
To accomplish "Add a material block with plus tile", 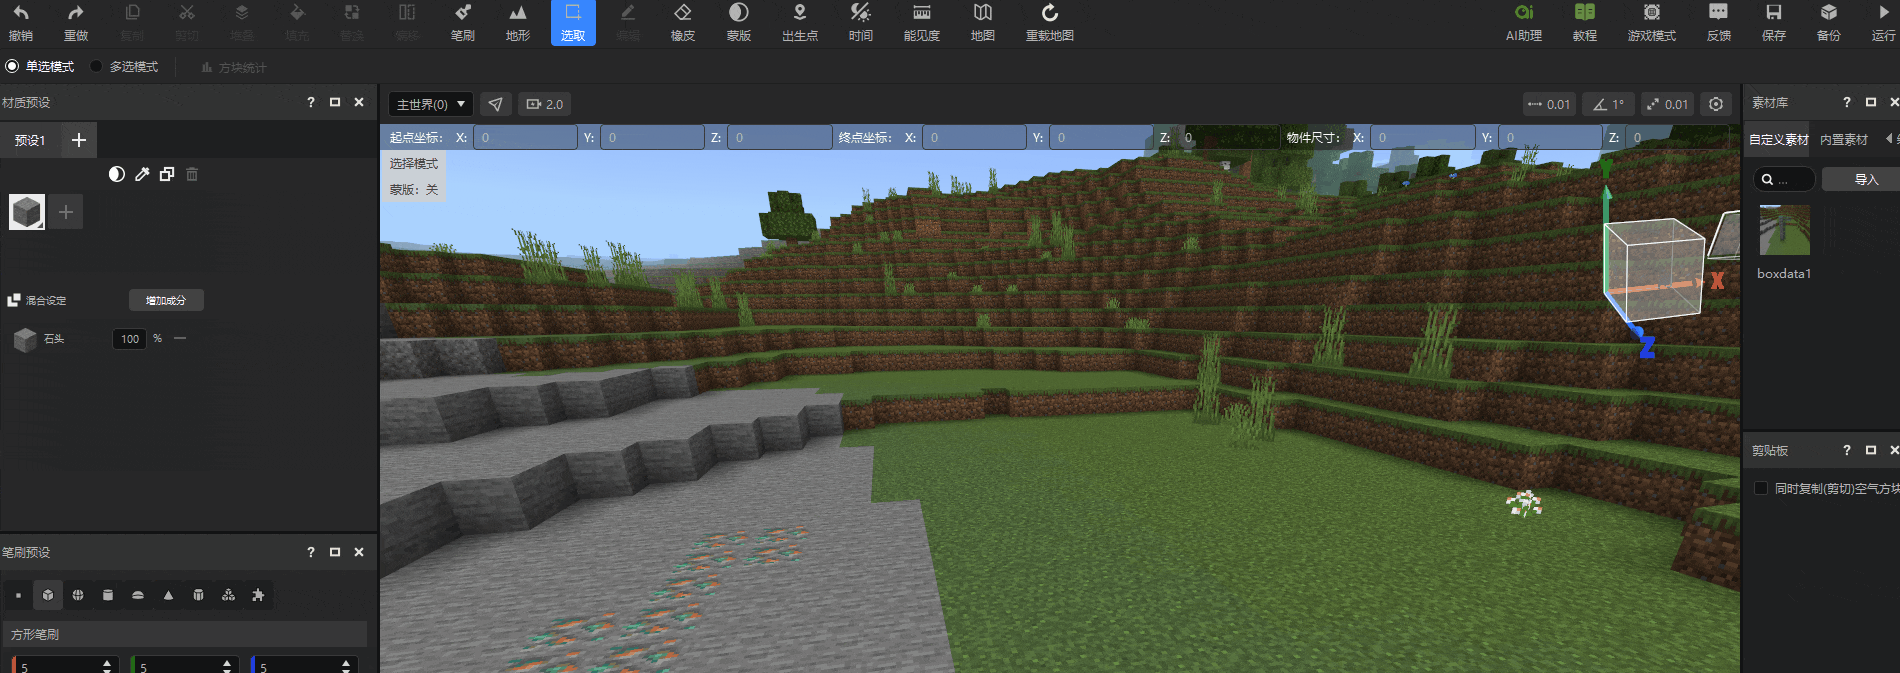I will coord(66,212).
